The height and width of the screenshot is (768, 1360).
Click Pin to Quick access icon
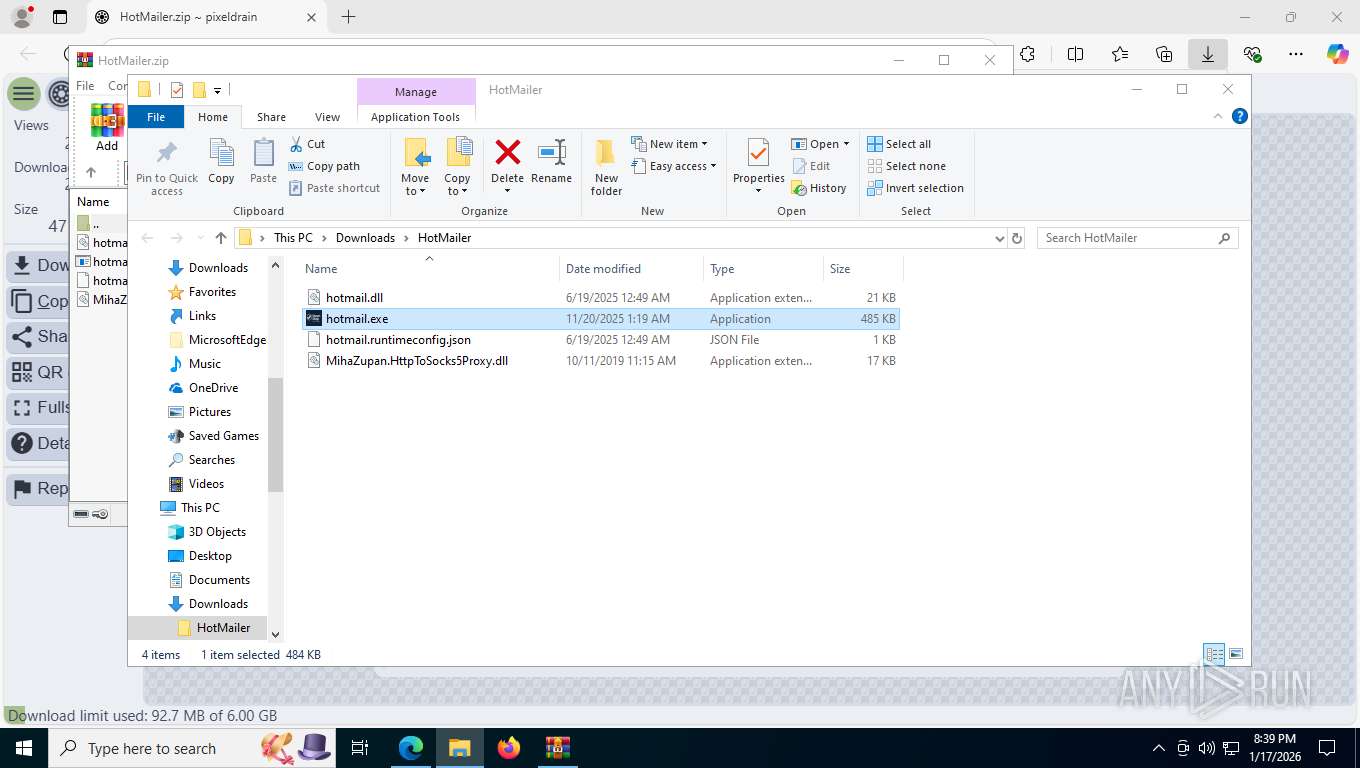(x=167, y=153)
